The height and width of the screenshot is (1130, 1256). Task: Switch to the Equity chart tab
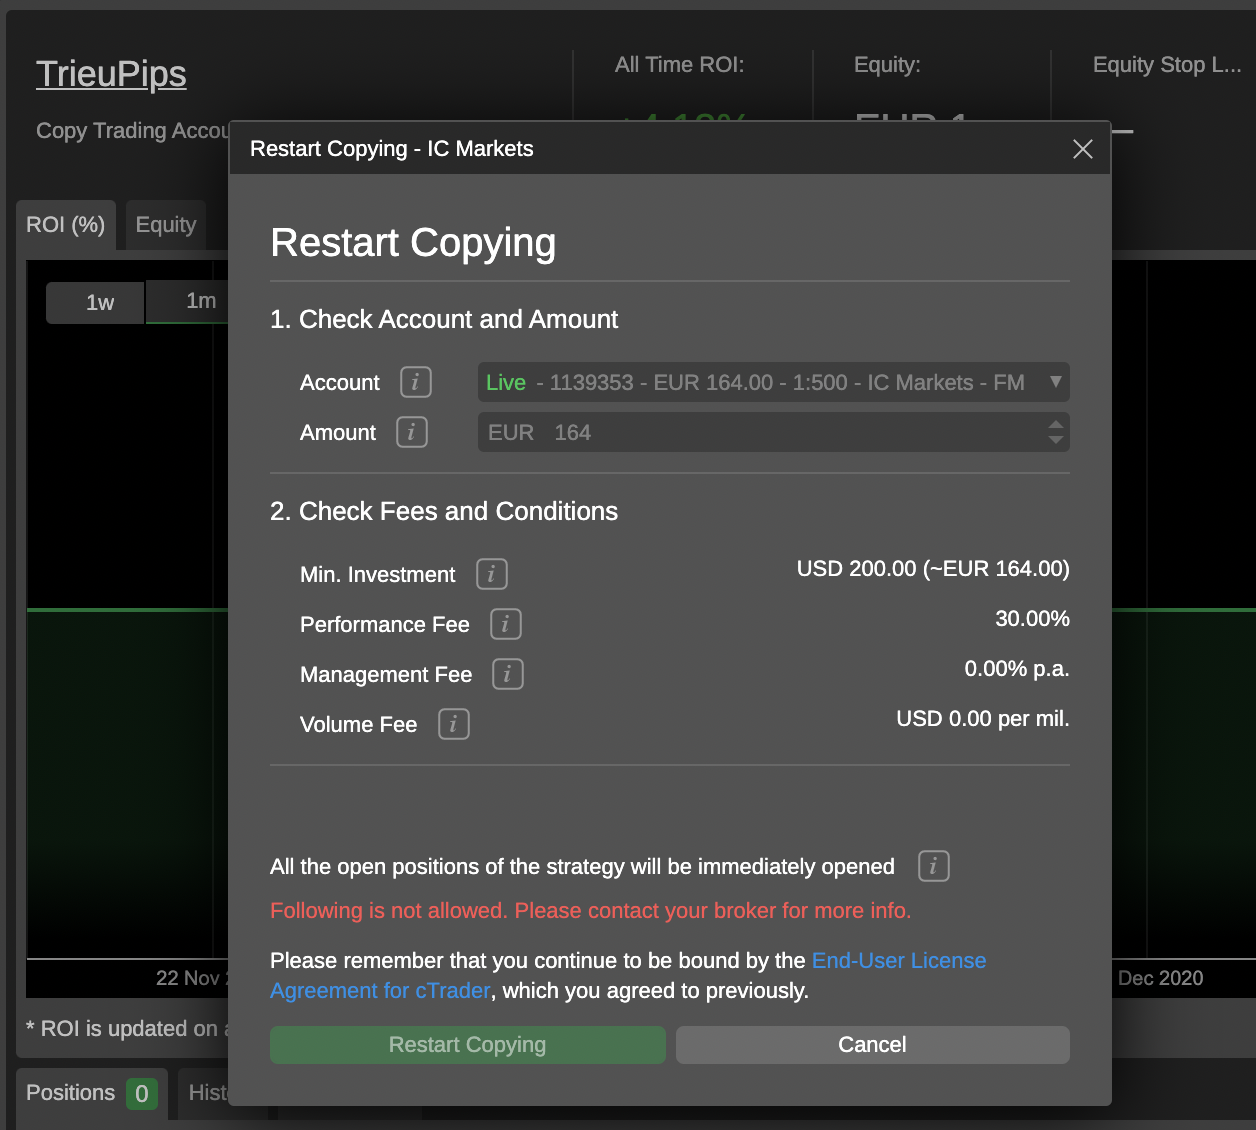[x=166, y=225]
